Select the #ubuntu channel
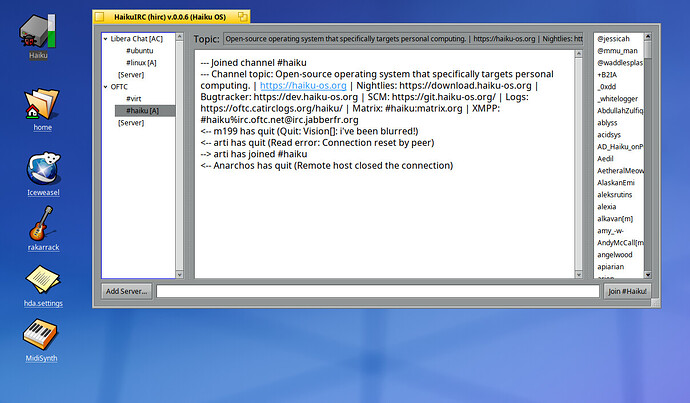This screenshot has height=403, width=690. click(139, 51)
